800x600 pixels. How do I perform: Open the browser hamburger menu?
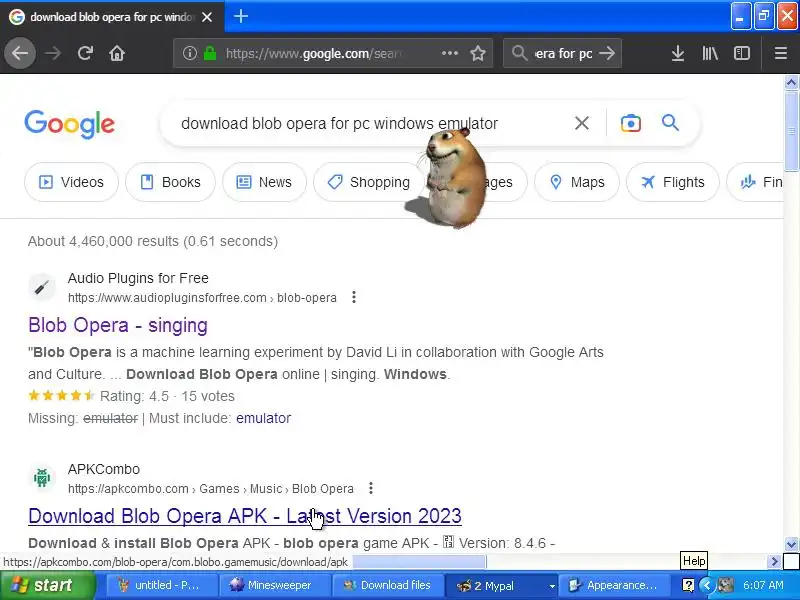tap(781, 53)
